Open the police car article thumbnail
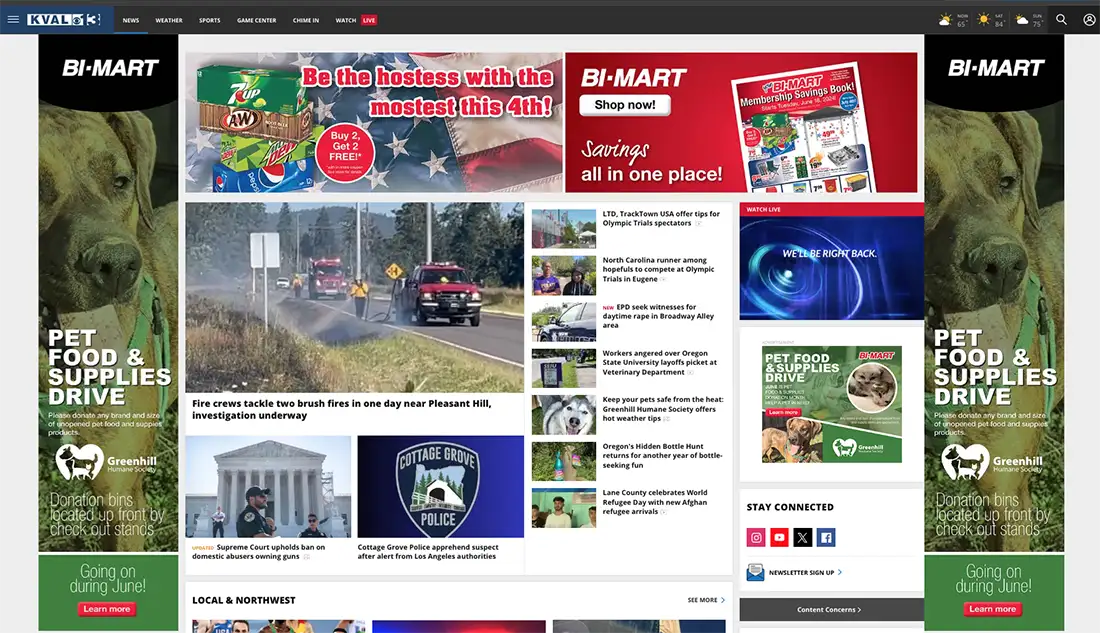Screen dimensions: 1100x633 (564, 322)
